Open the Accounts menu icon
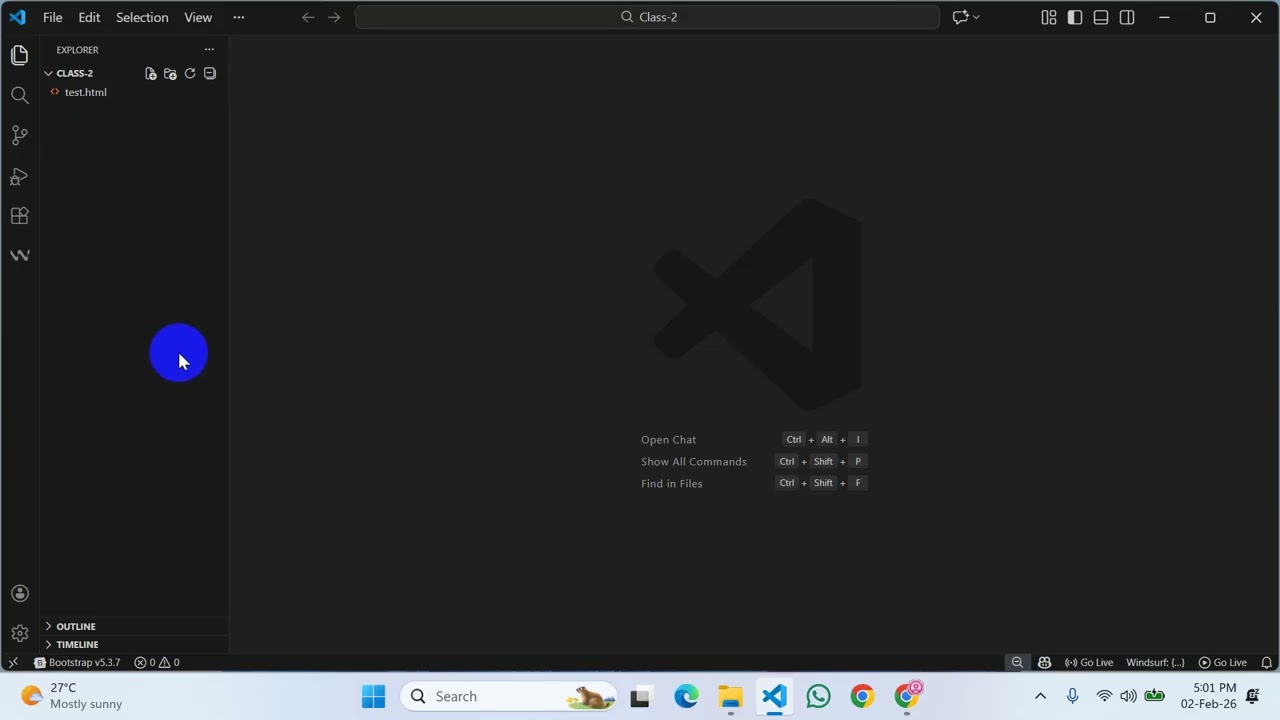This screenshot has width=1280, height=720. coord(19,594)
